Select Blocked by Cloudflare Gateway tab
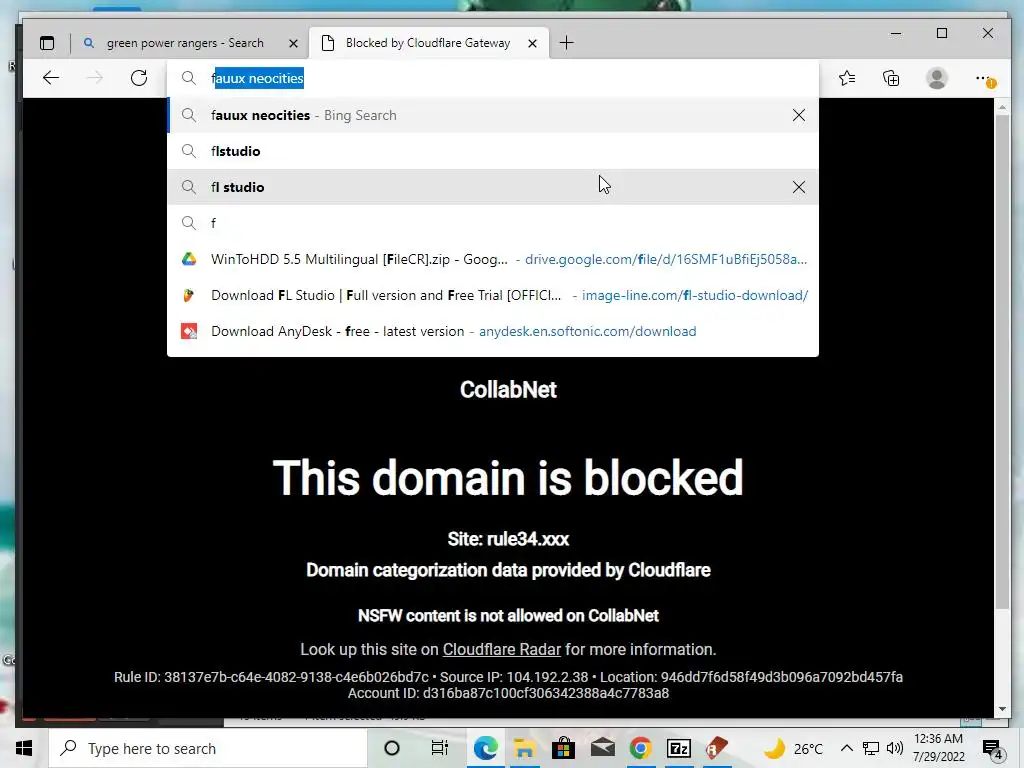Image resolution: width=1024 pixels, height=768 pixels. 428,43
